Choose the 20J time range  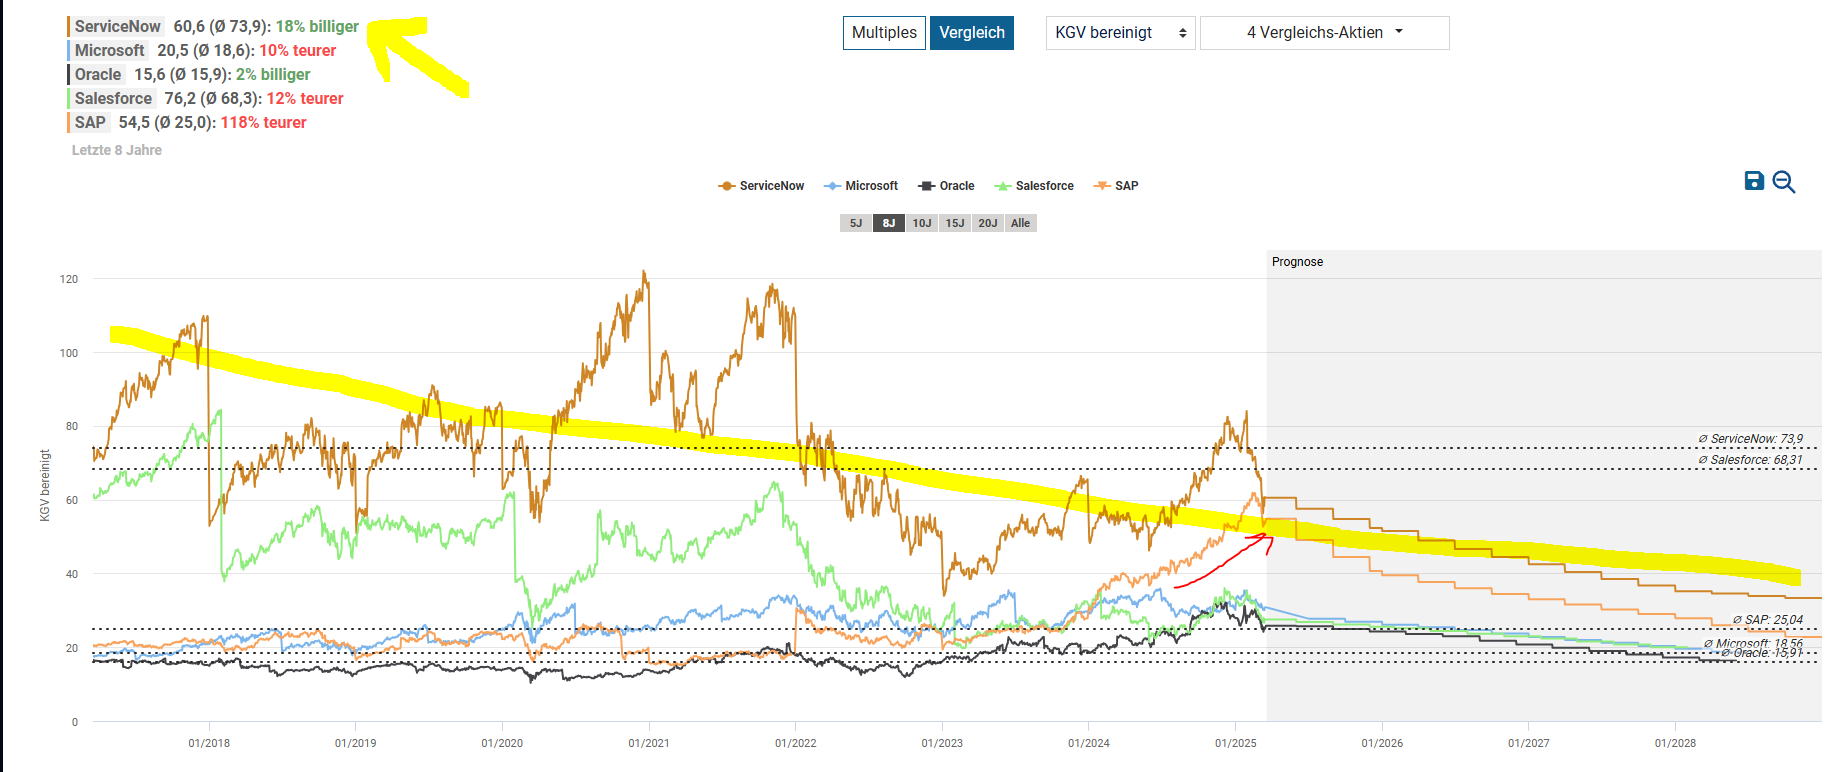[x=988, y=223]
